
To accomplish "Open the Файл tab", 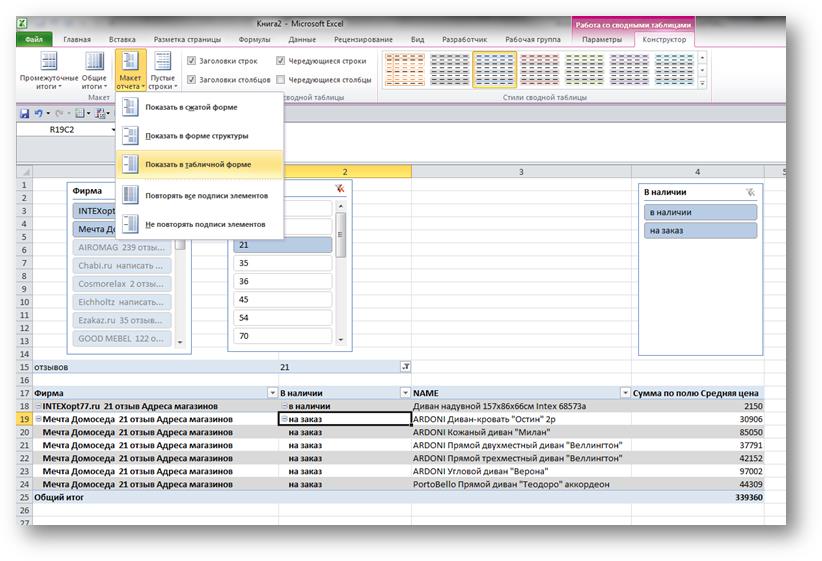I will point(34,39).
